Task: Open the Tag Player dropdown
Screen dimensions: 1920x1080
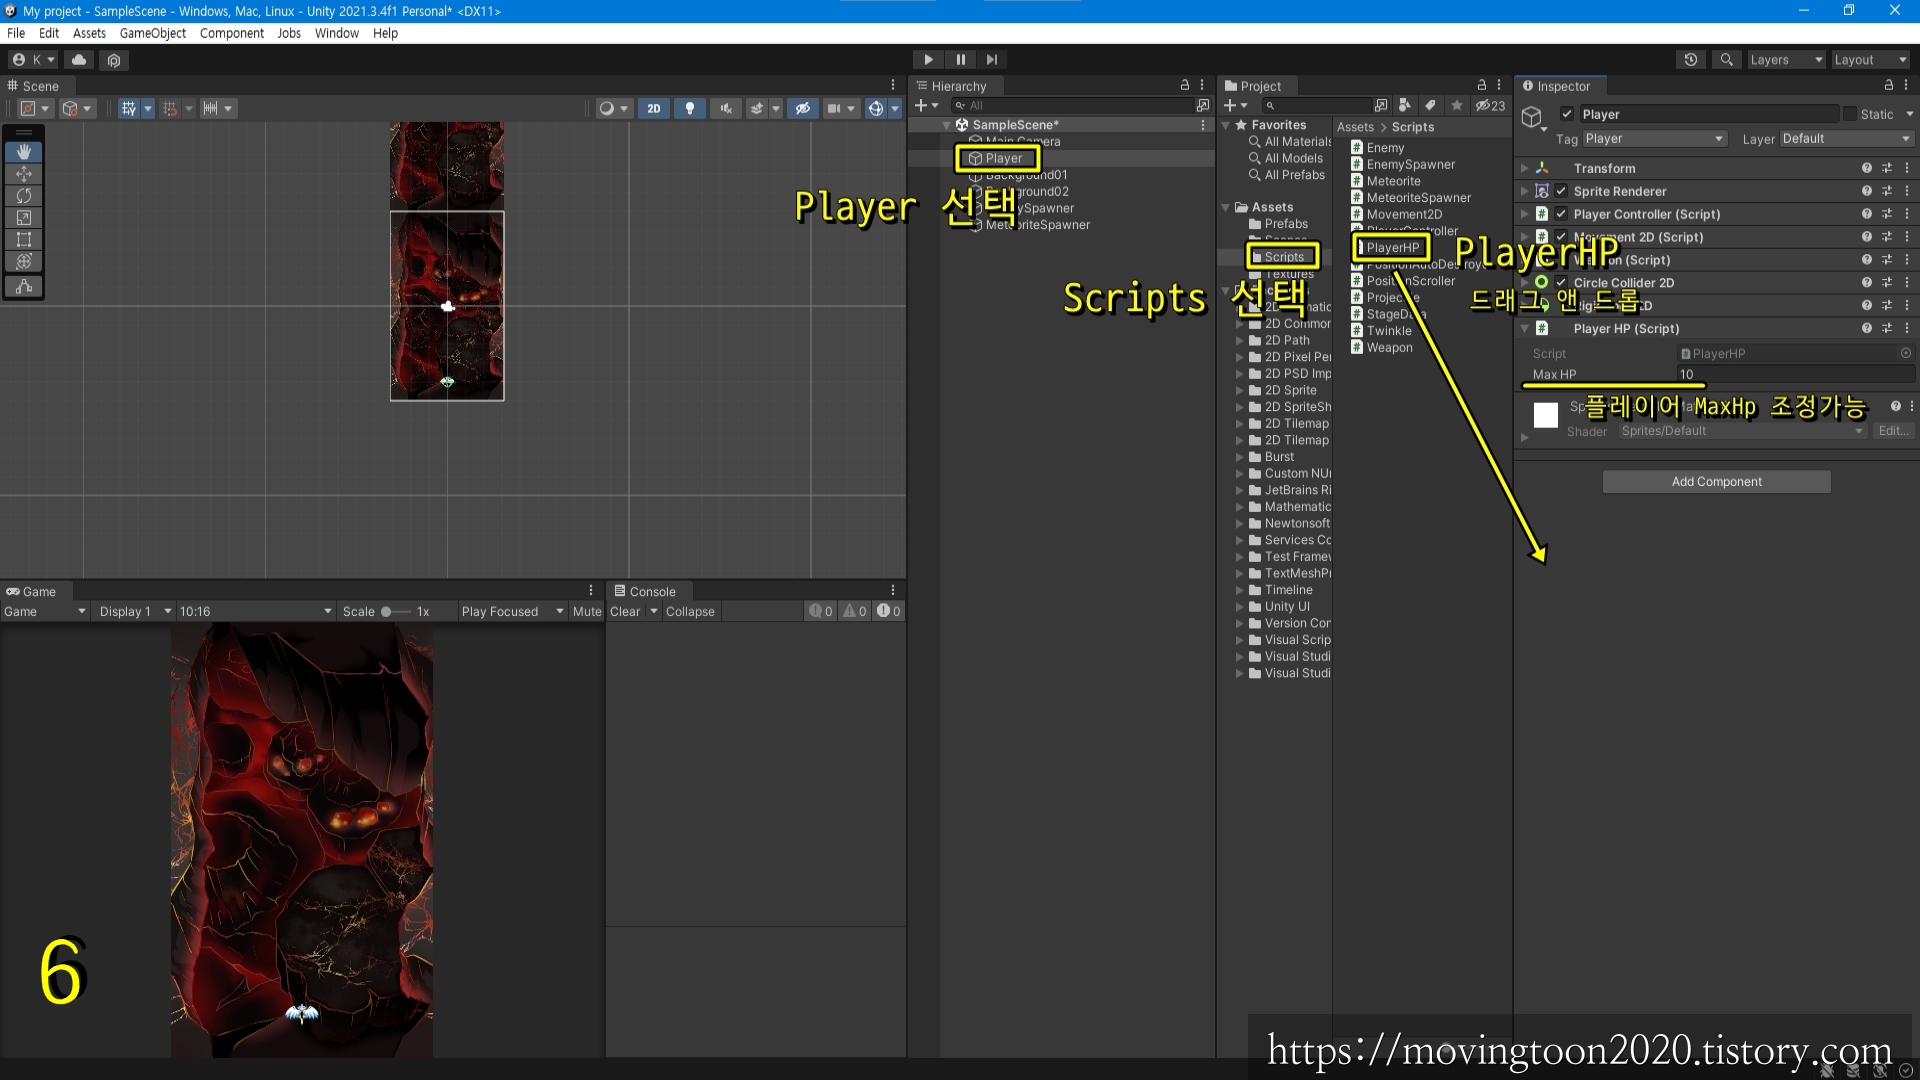Action: pyautogui.click(x=1654, y=139)
